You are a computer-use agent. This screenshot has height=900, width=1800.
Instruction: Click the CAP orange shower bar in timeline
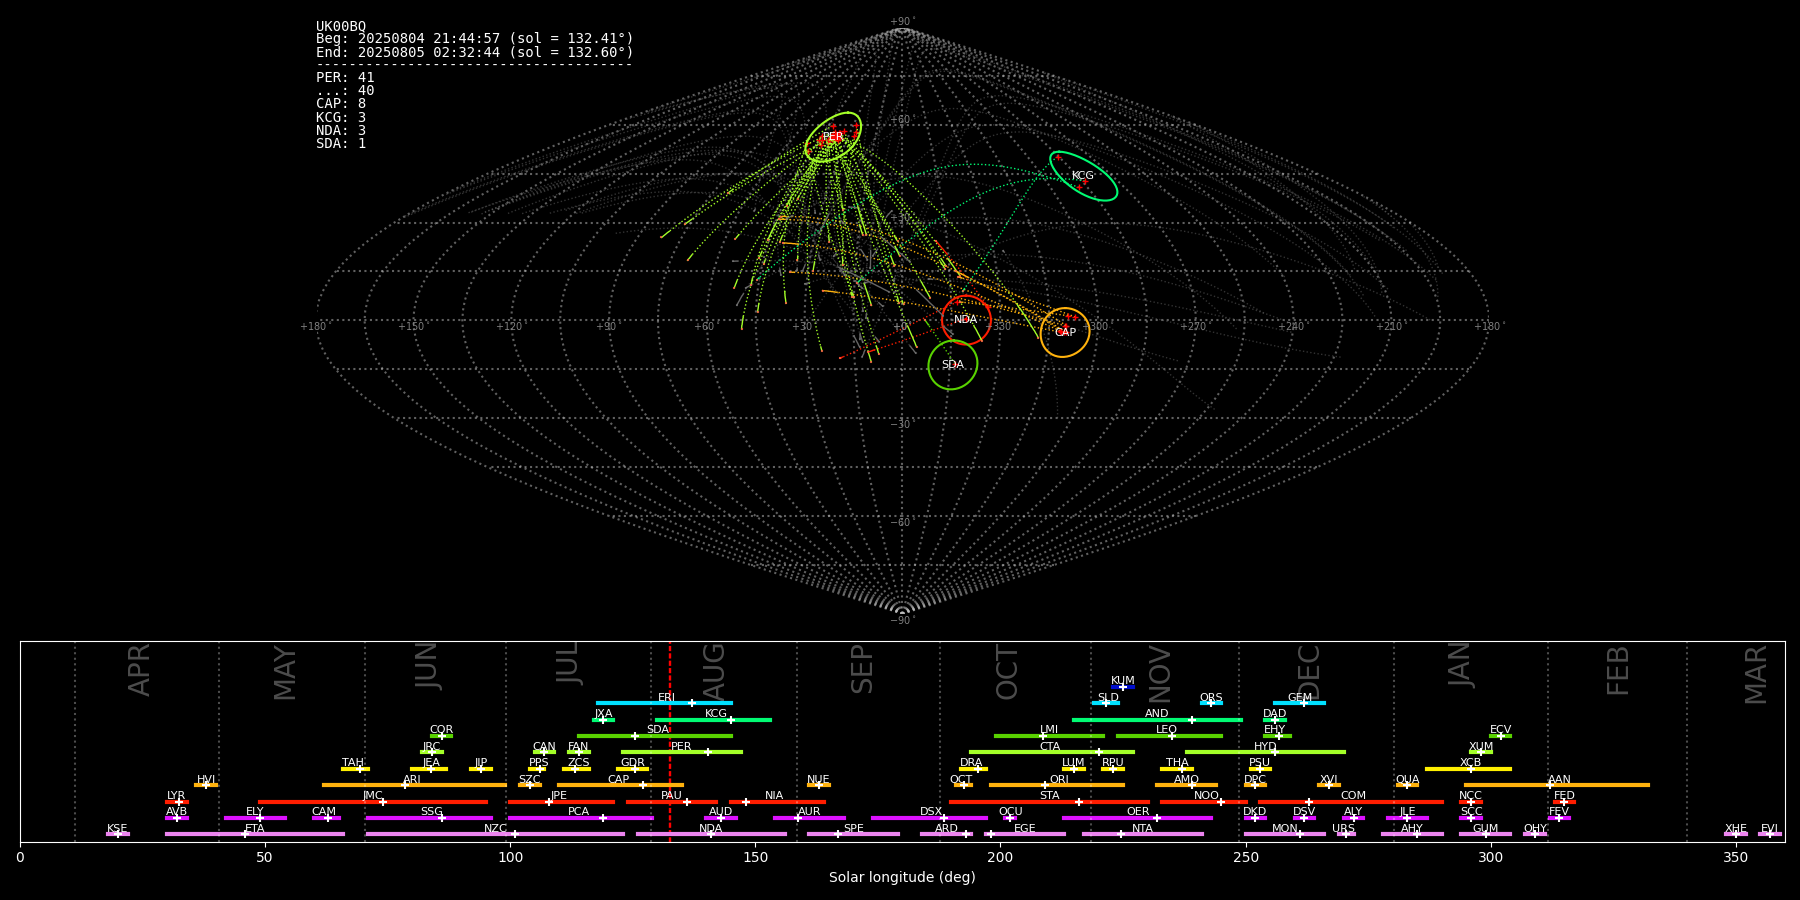(x=620, y=785)
